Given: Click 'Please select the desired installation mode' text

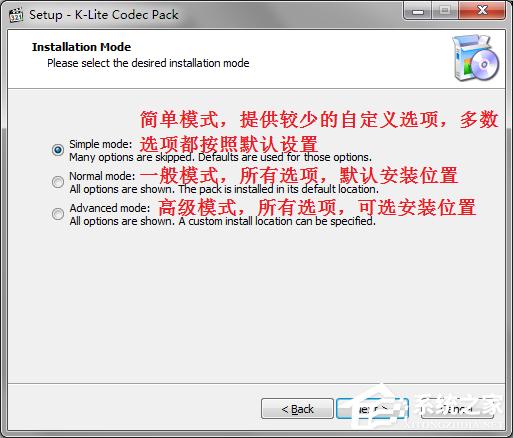Looking at the screenshot, I should [148, 63].
